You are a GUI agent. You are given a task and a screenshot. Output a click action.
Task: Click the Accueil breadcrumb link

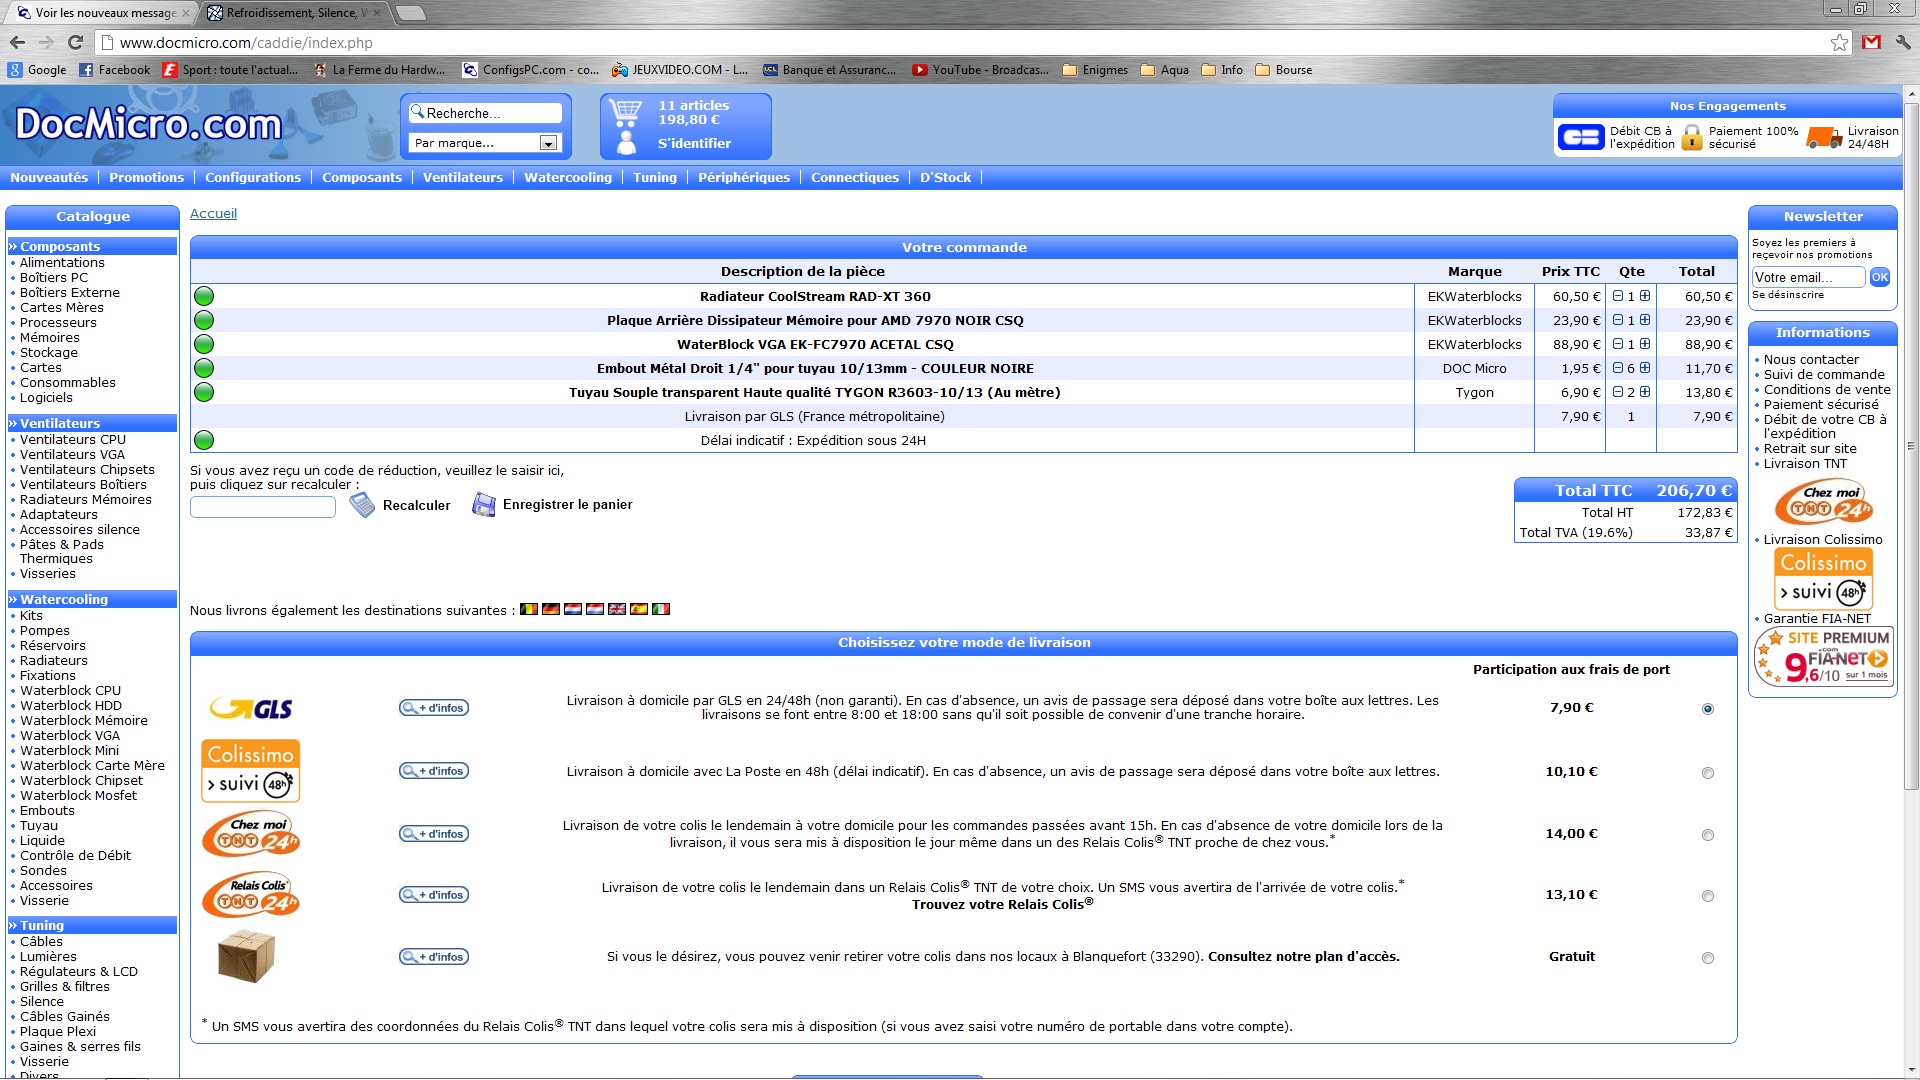pos(213,213)
